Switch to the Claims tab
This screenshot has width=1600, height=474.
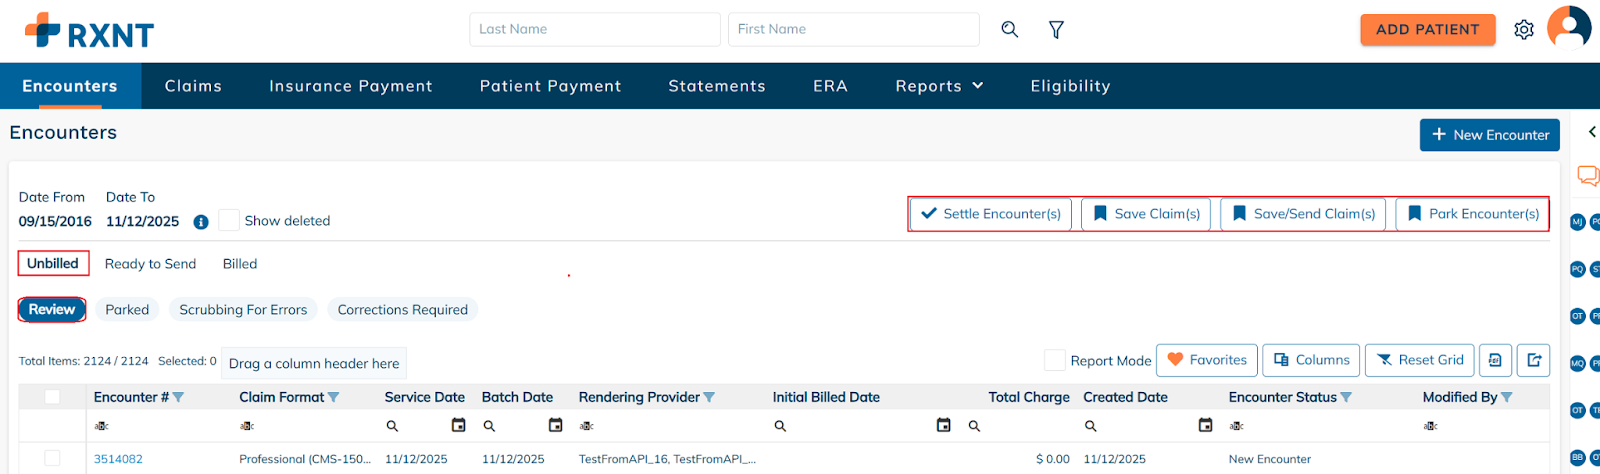tap(193, 86)
